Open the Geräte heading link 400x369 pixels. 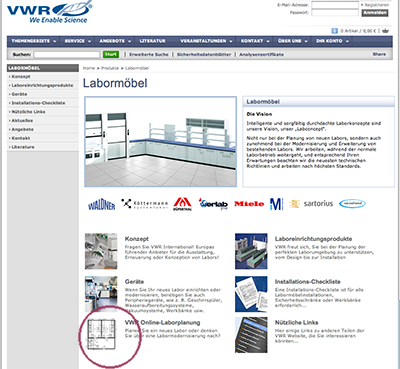[x=134, y=282]
